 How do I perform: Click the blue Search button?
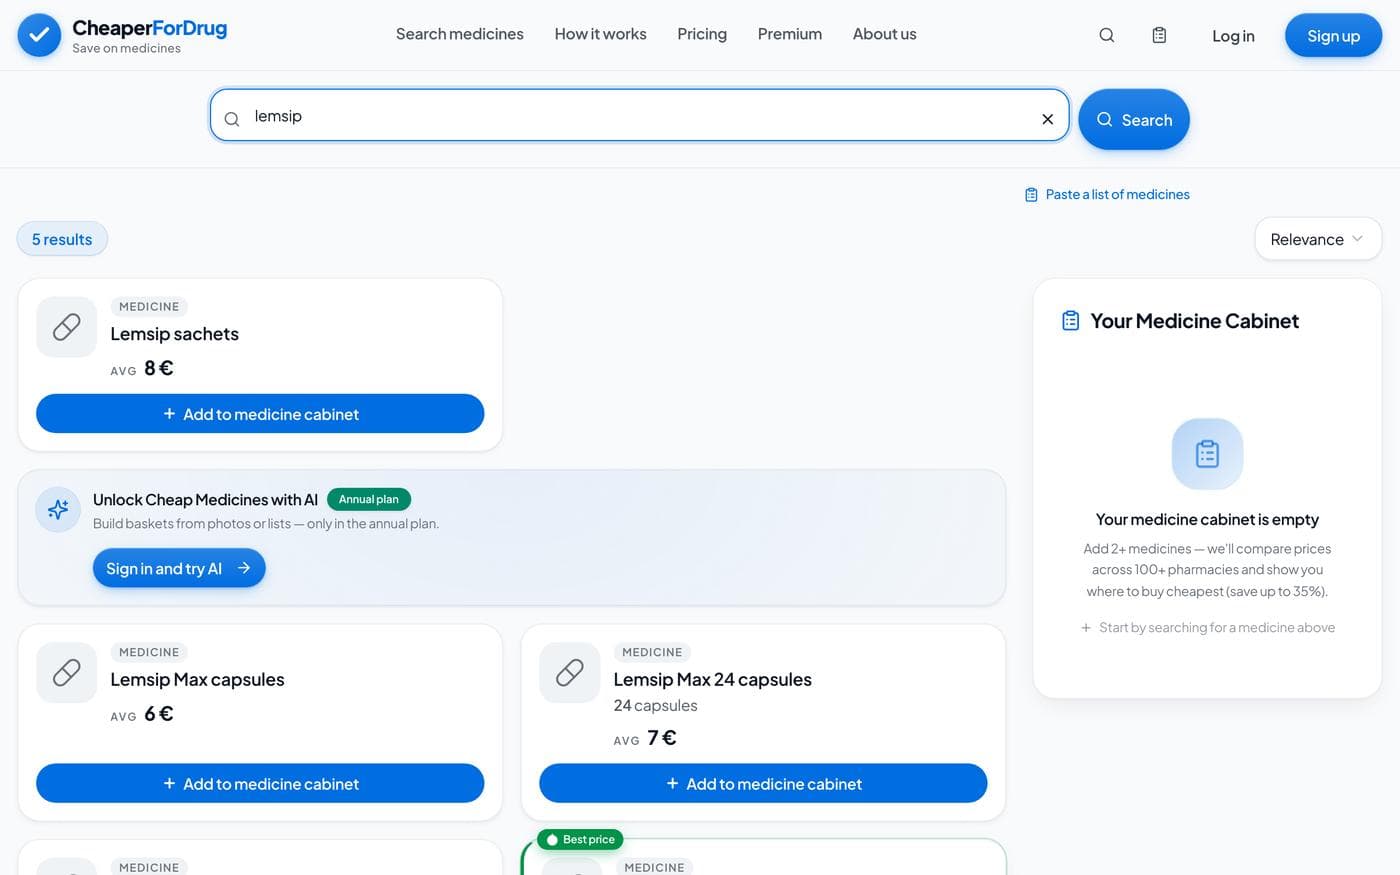(1134, 120)
